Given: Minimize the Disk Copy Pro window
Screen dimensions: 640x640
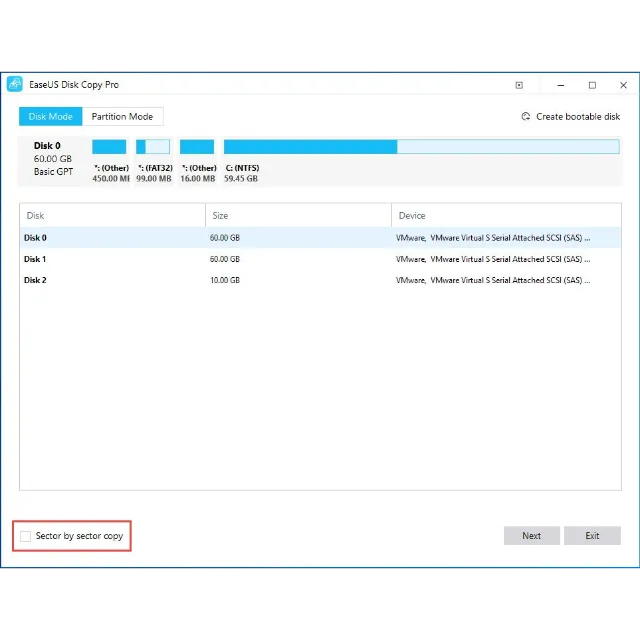Looking at the screenshot, I should pos(556,85).
